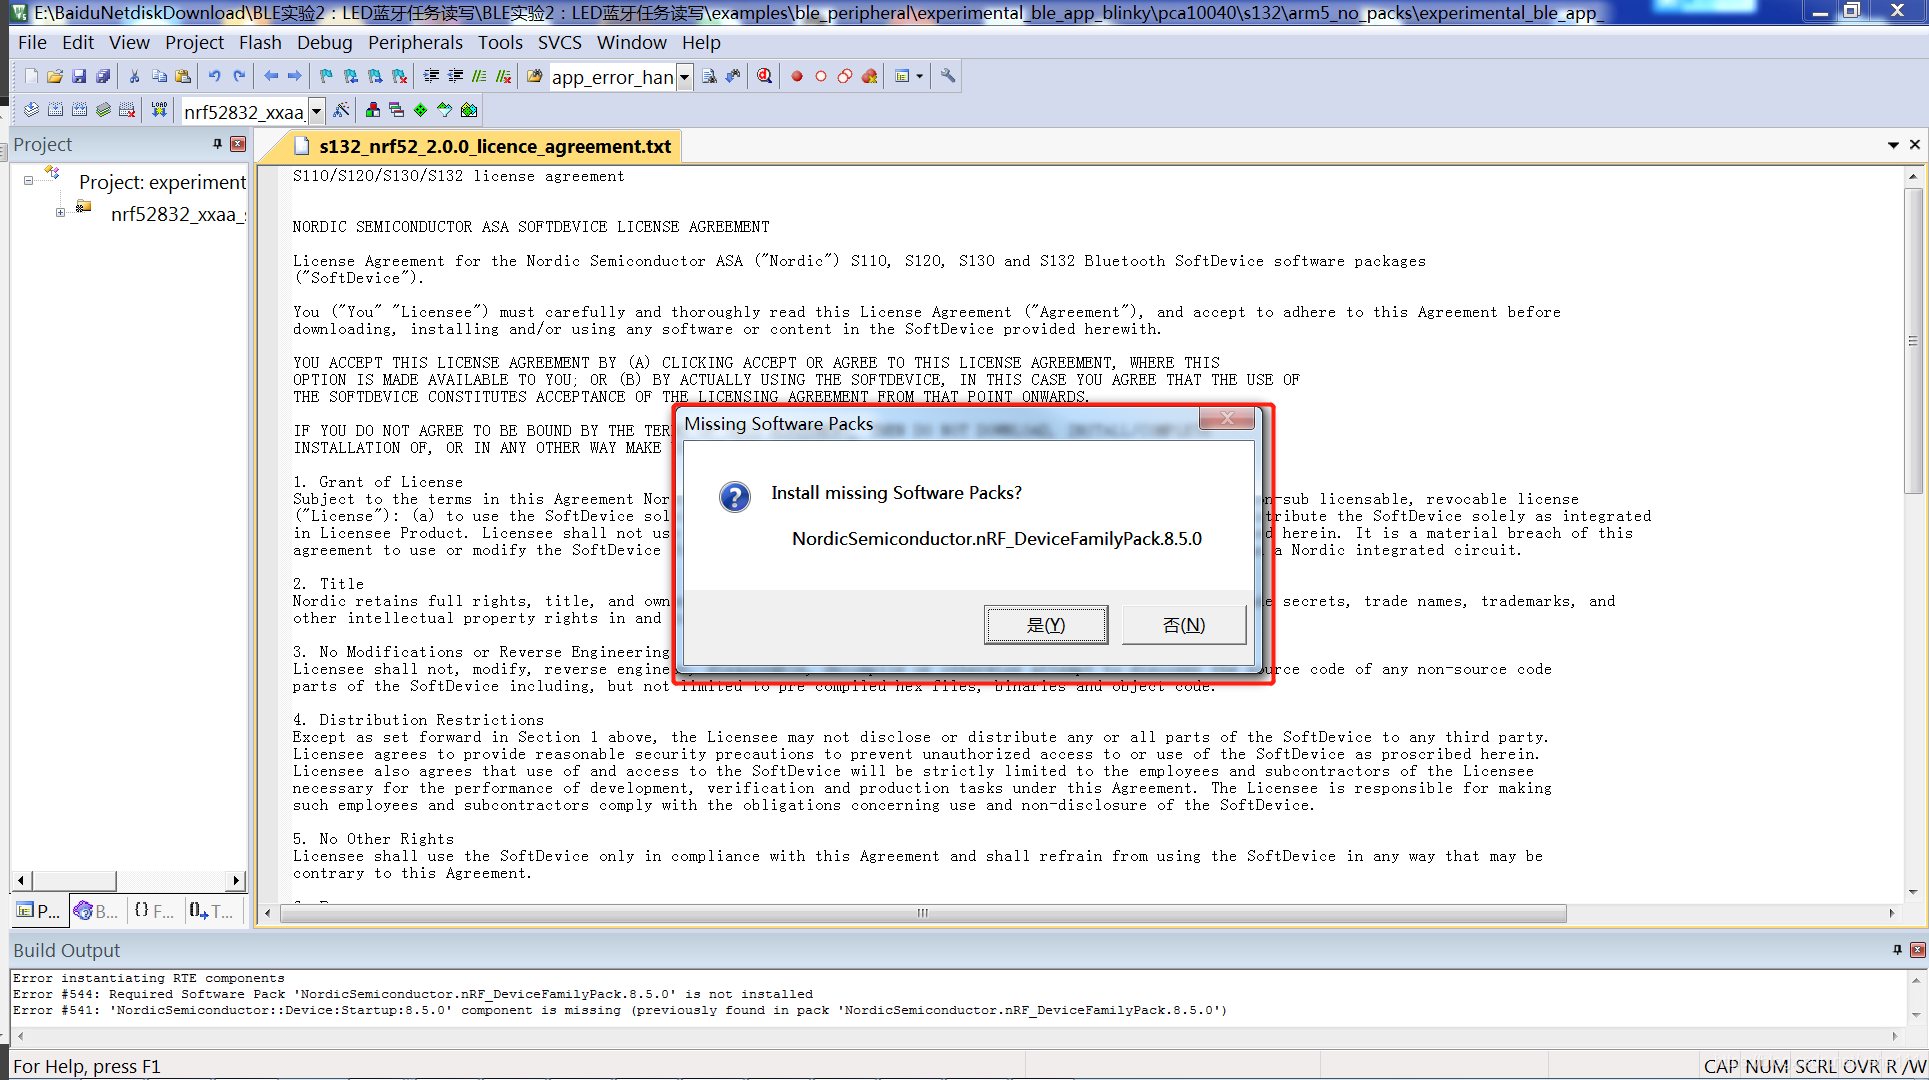The height and width of the screenshot is (1080, 1929).
Task: Build the target files
Action: [x=55, y=110]
